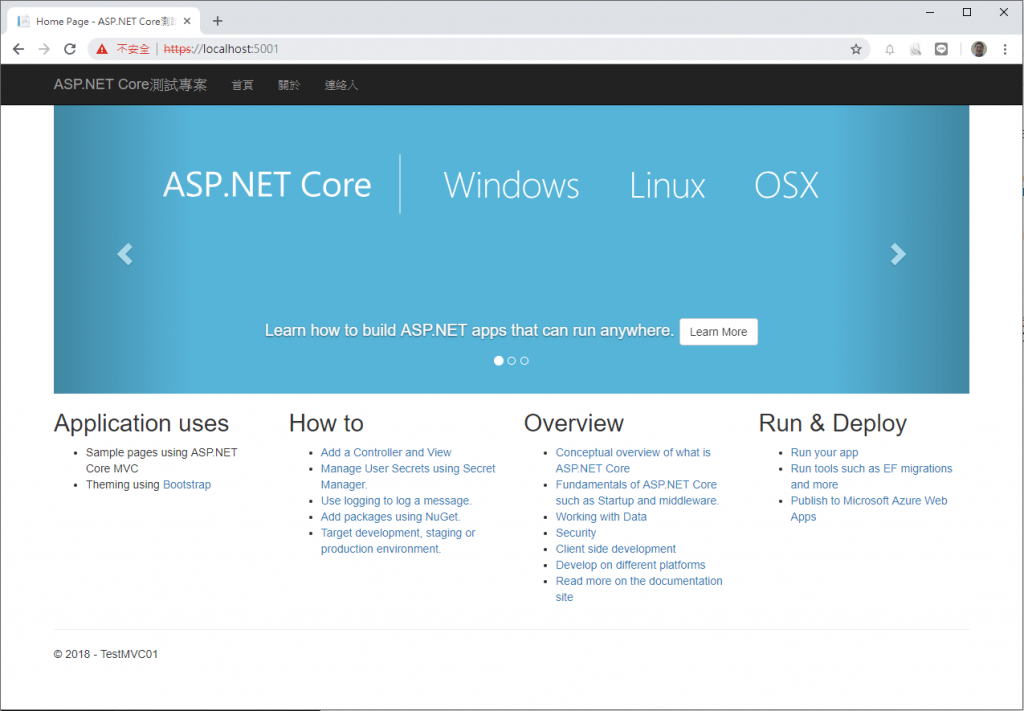
Task: Click the ASP.NET Core banner image
Action: (x=511, y=249)
